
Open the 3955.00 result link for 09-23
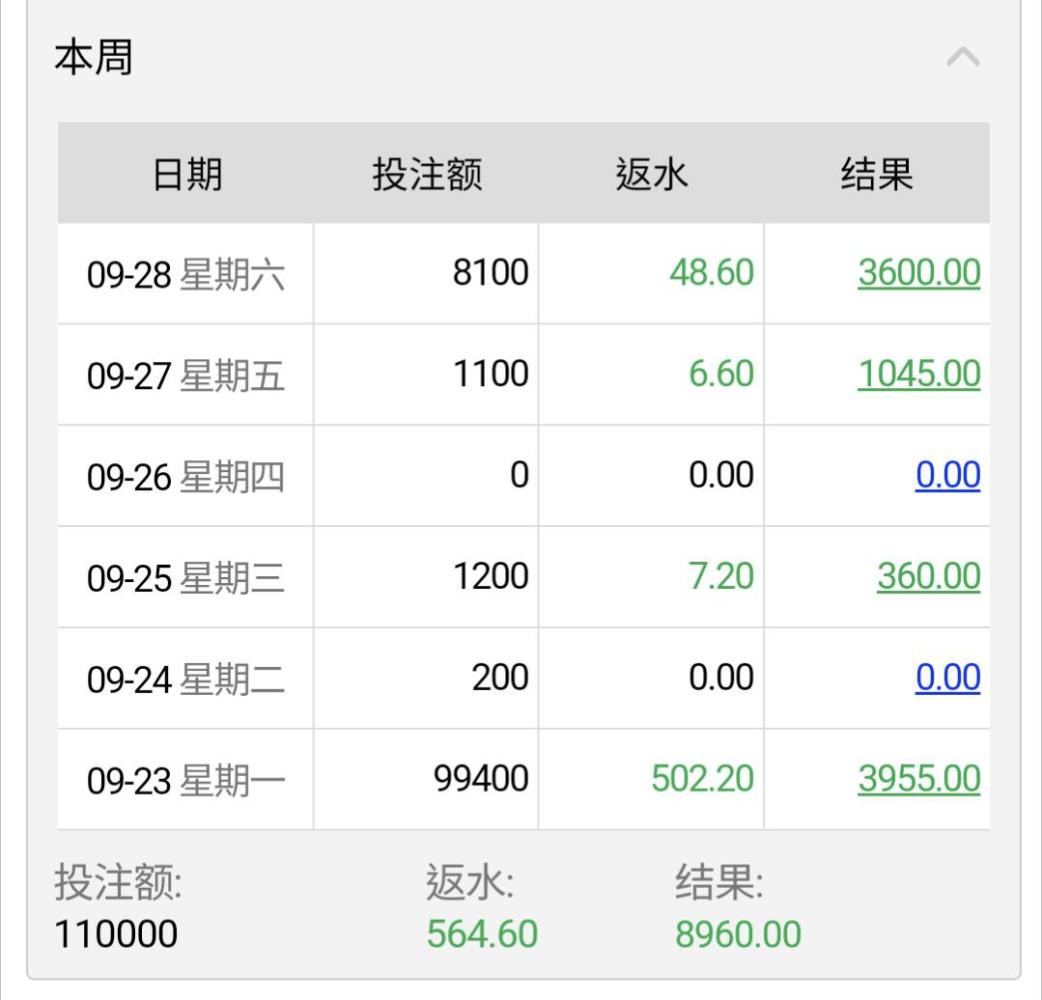(x=918, y=779)
